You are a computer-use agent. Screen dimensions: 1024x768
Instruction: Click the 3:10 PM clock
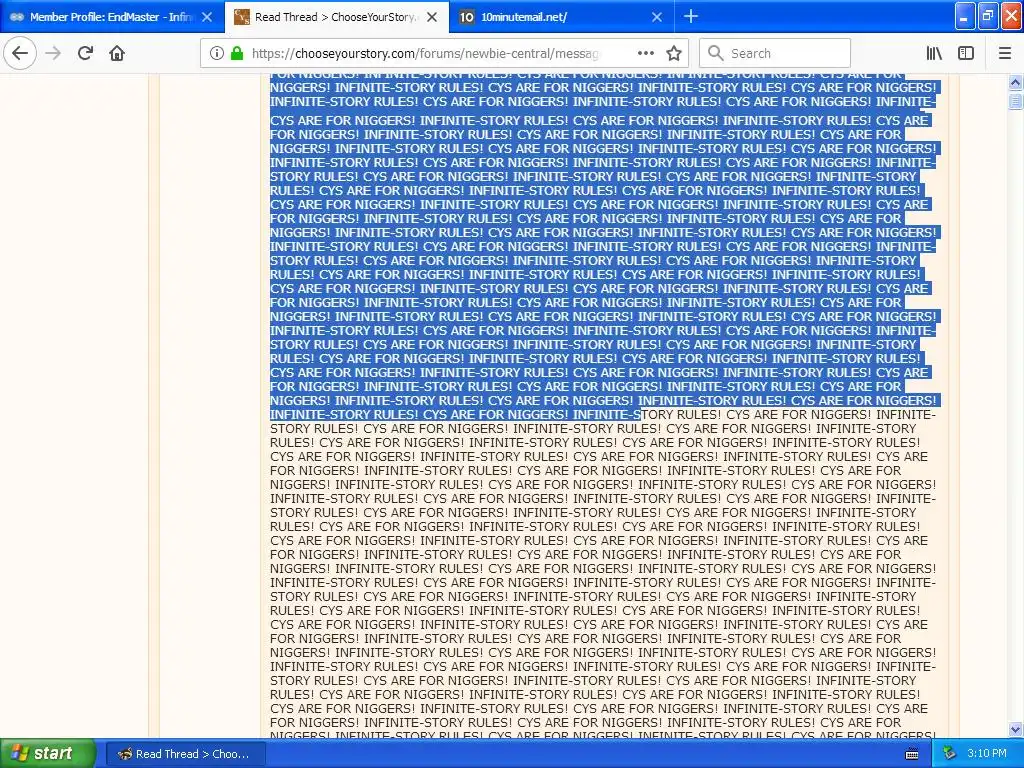click(x=987, y=754)
